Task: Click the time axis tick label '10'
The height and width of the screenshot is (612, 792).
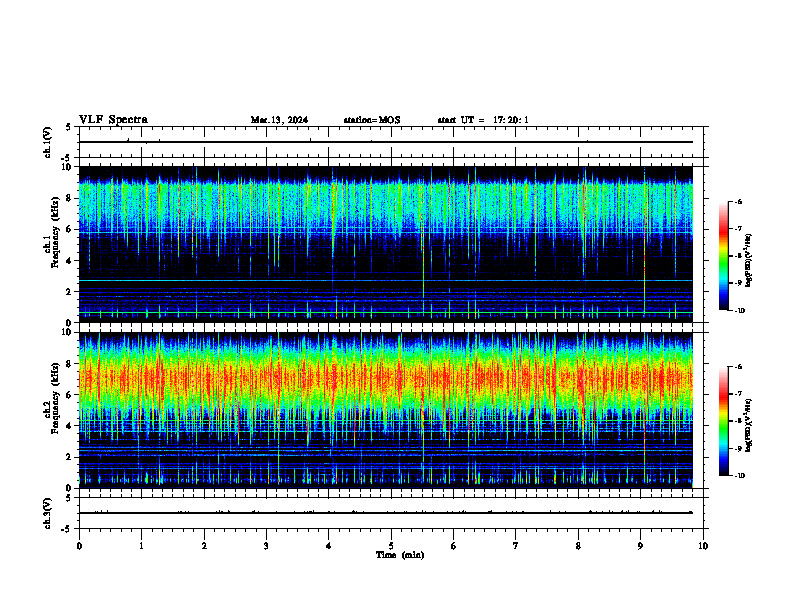Action: pos(703,546)
